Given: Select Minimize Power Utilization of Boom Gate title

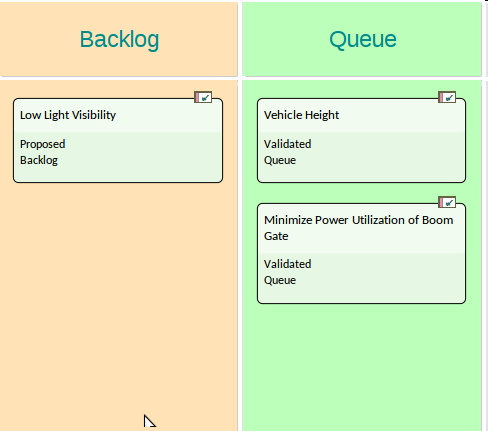Looking at the screenshot, I should pos(358,228).
